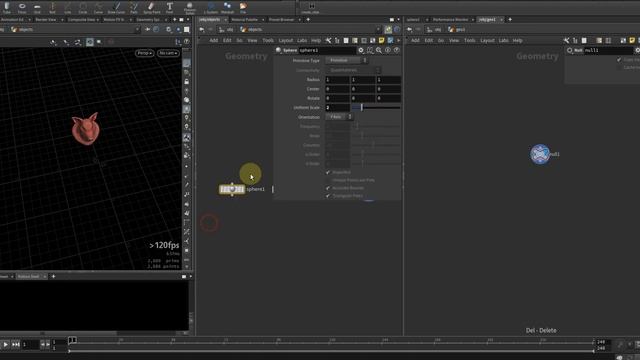Select the Spray Paint shelf tool
This screenshot has height=360, width=640.
pos(151,8)
